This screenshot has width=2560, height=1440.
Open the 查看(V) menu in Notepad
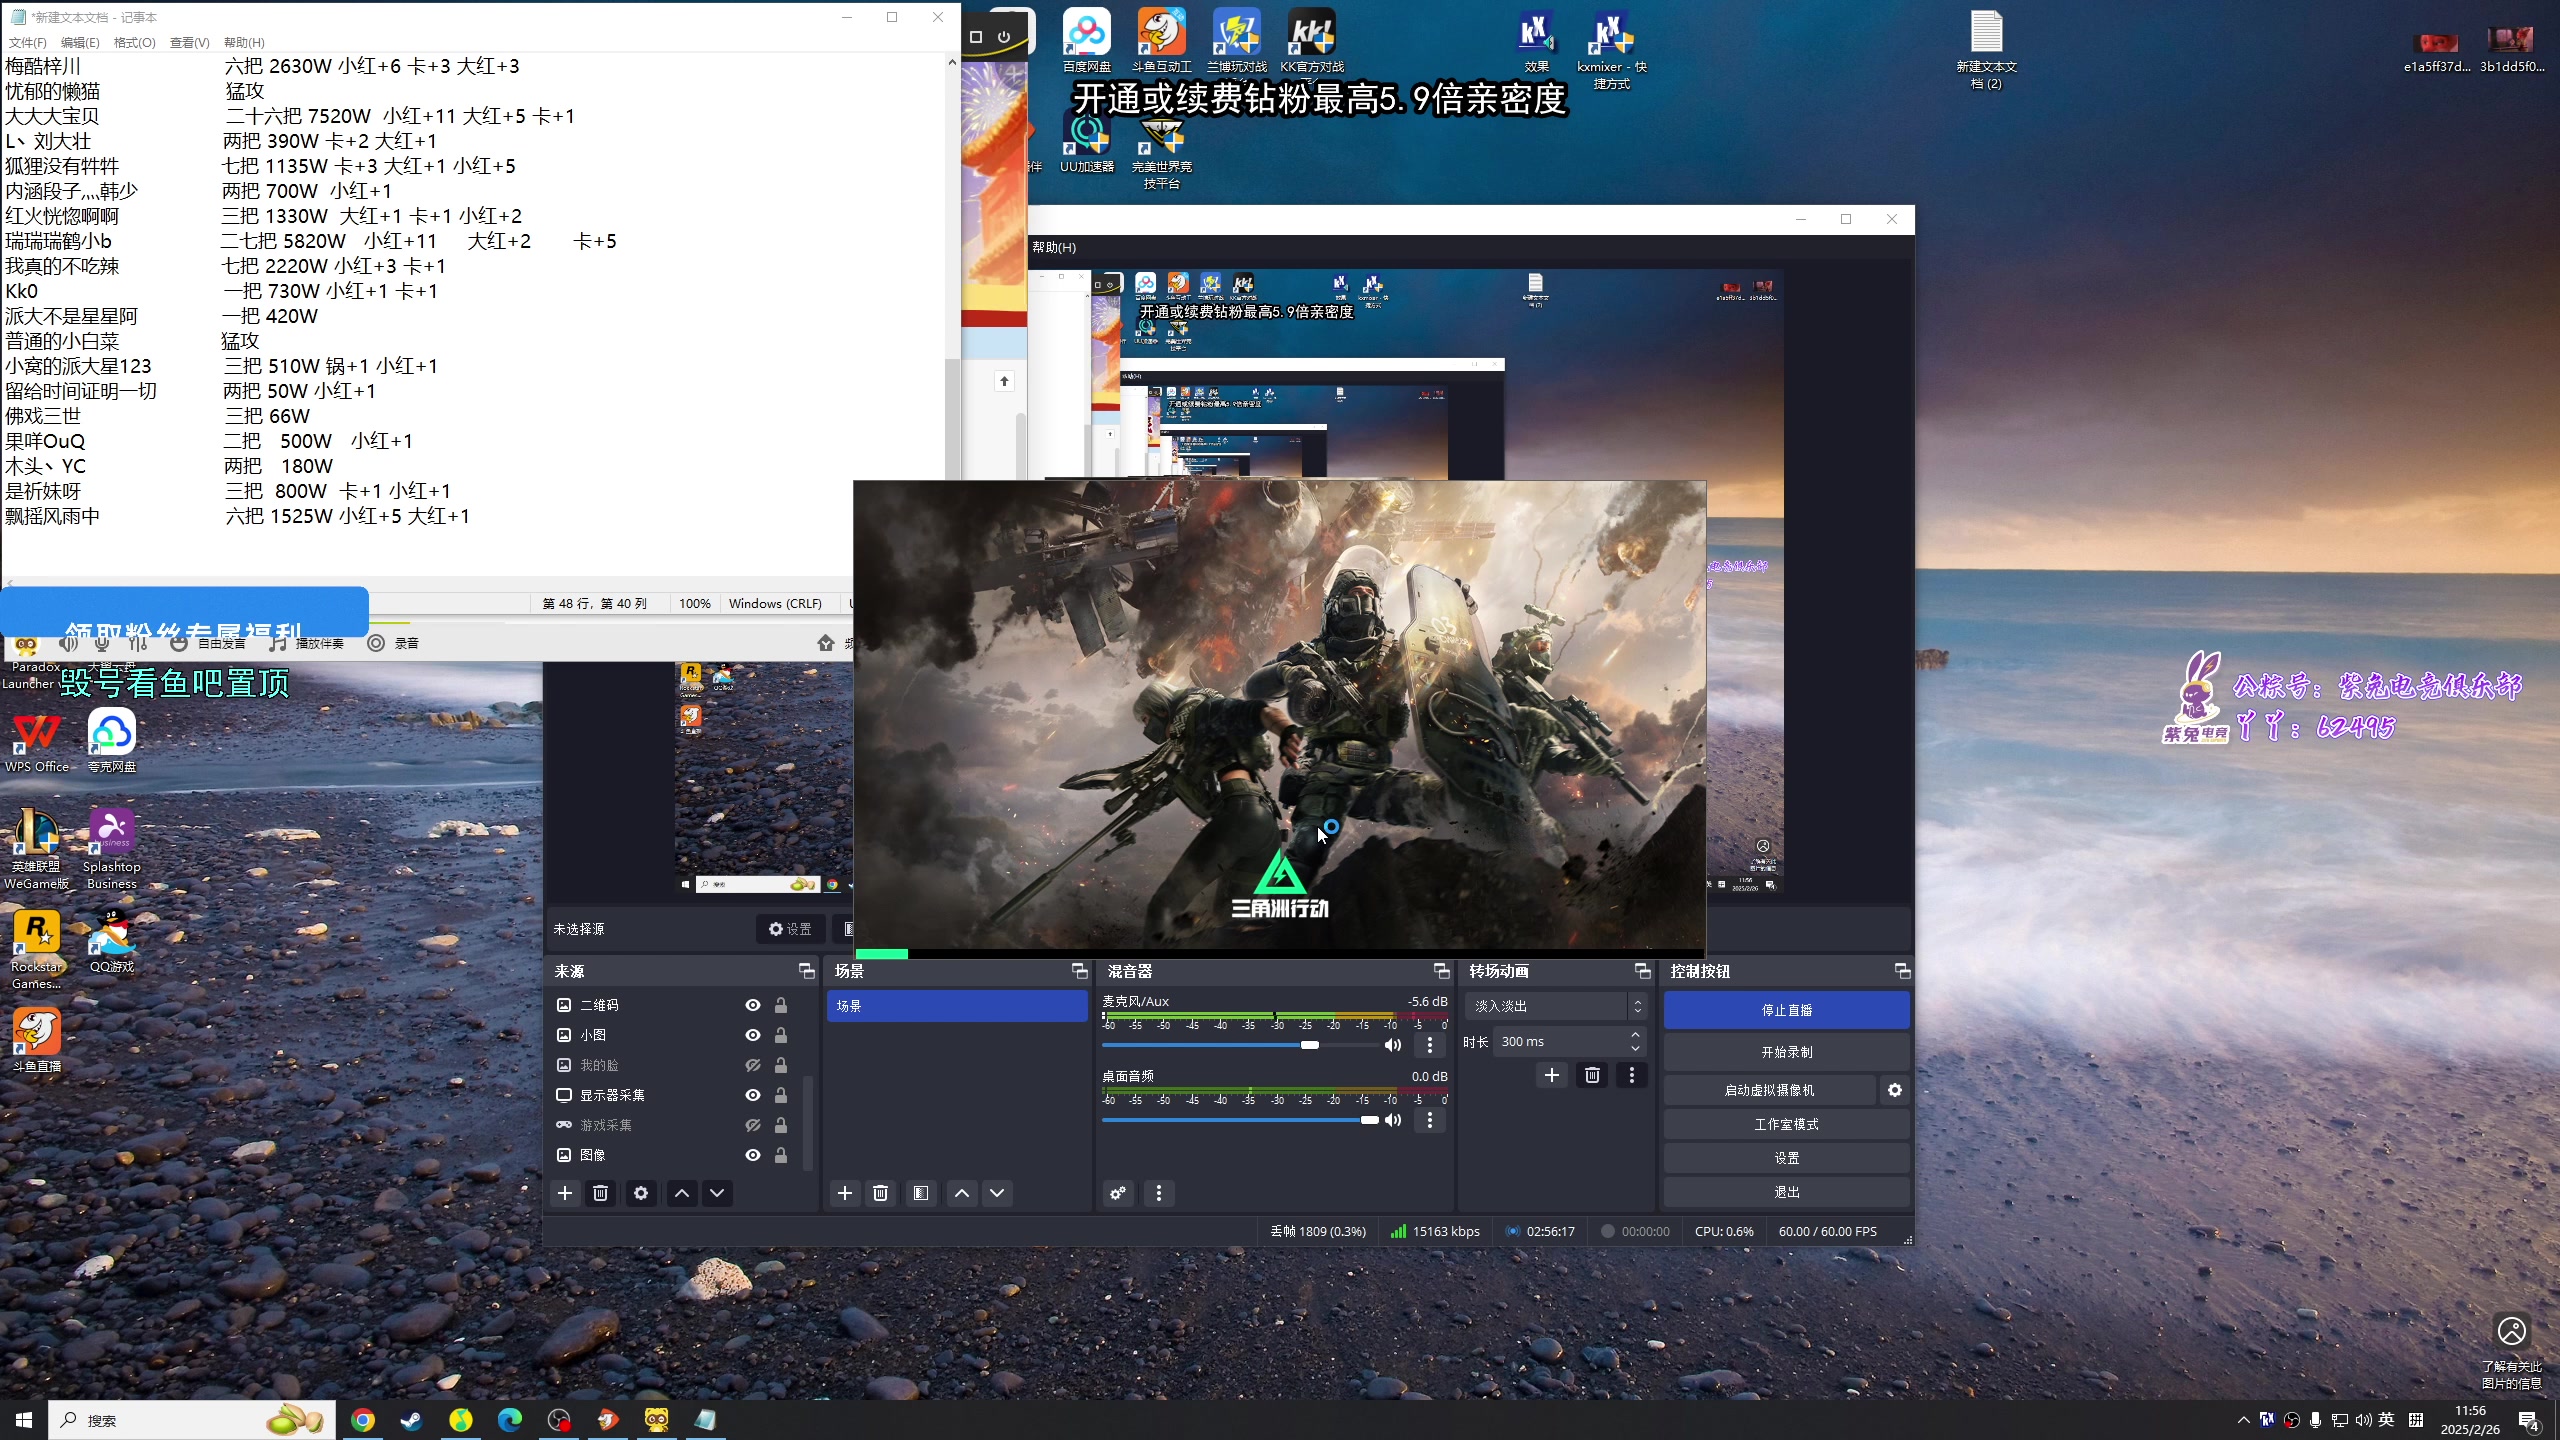(189, 42)
